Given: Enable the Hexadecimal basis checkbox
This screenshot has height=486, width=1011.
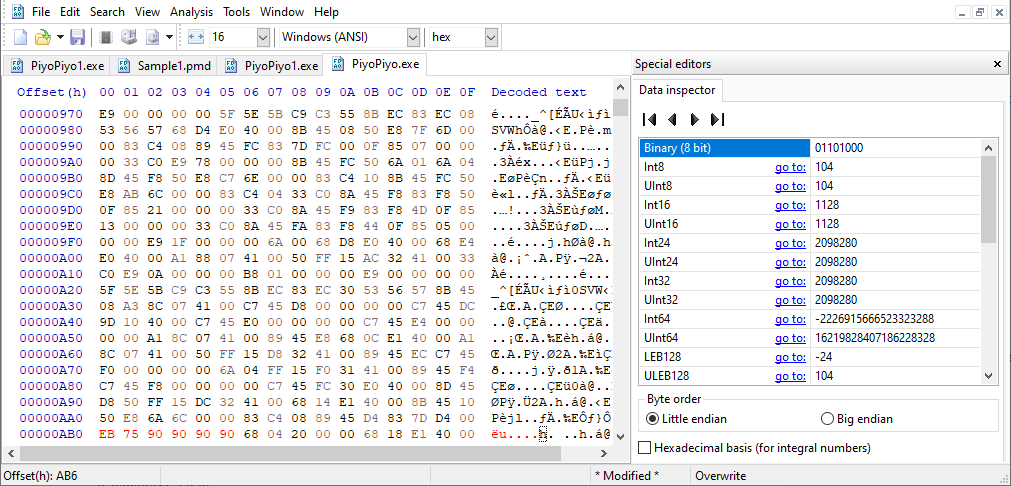Looking at the screenshot, I should click(645, 447).
